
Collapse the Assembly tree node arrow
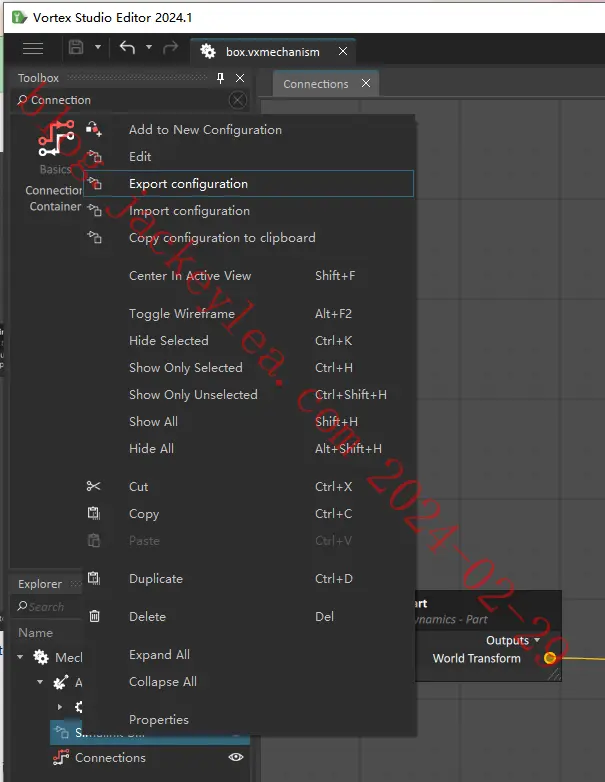pos(40,682)
